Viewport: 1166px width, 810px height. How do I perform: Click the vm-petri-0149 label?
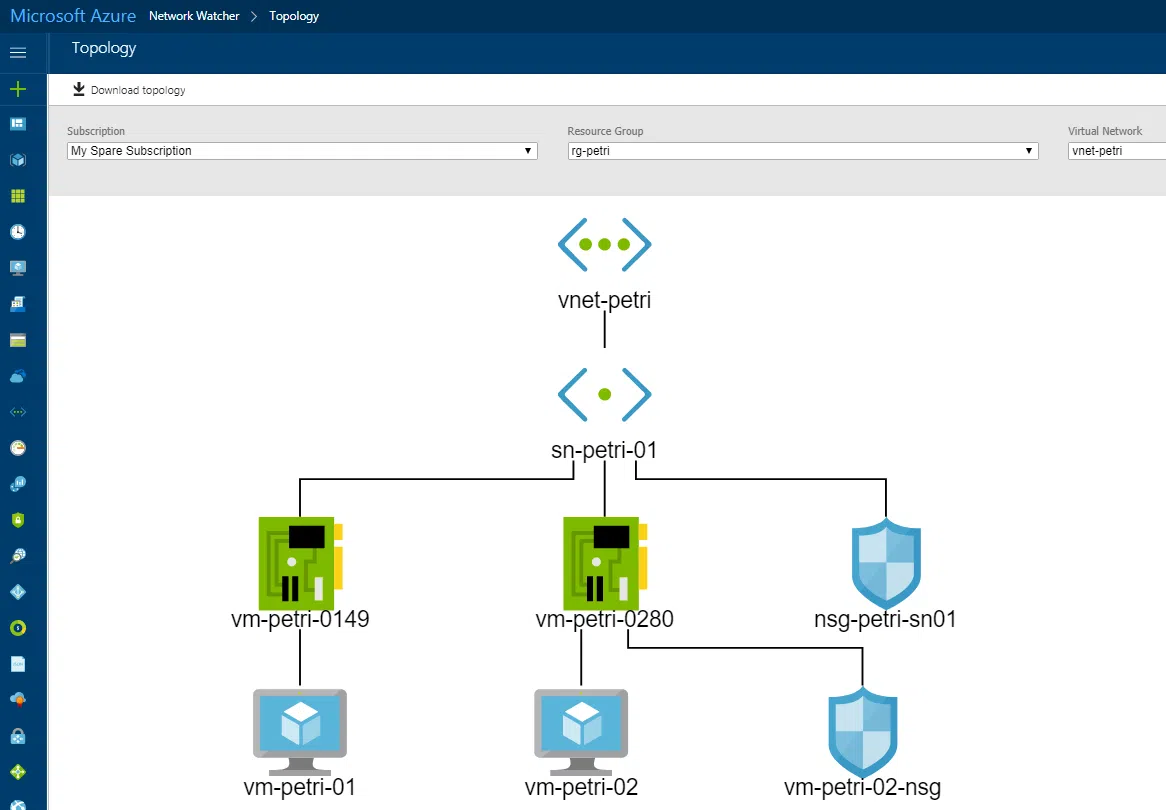point(300,619)
